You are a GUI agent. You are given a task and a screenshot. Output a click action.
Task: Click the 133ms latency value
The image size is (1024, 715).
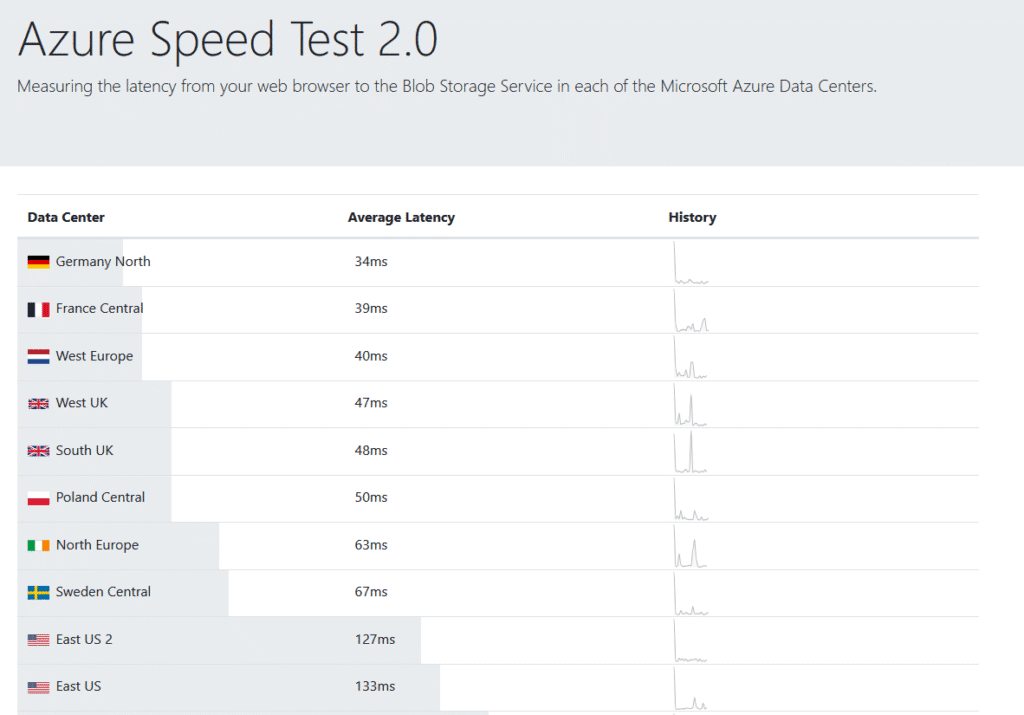click(x=375, y=686)
